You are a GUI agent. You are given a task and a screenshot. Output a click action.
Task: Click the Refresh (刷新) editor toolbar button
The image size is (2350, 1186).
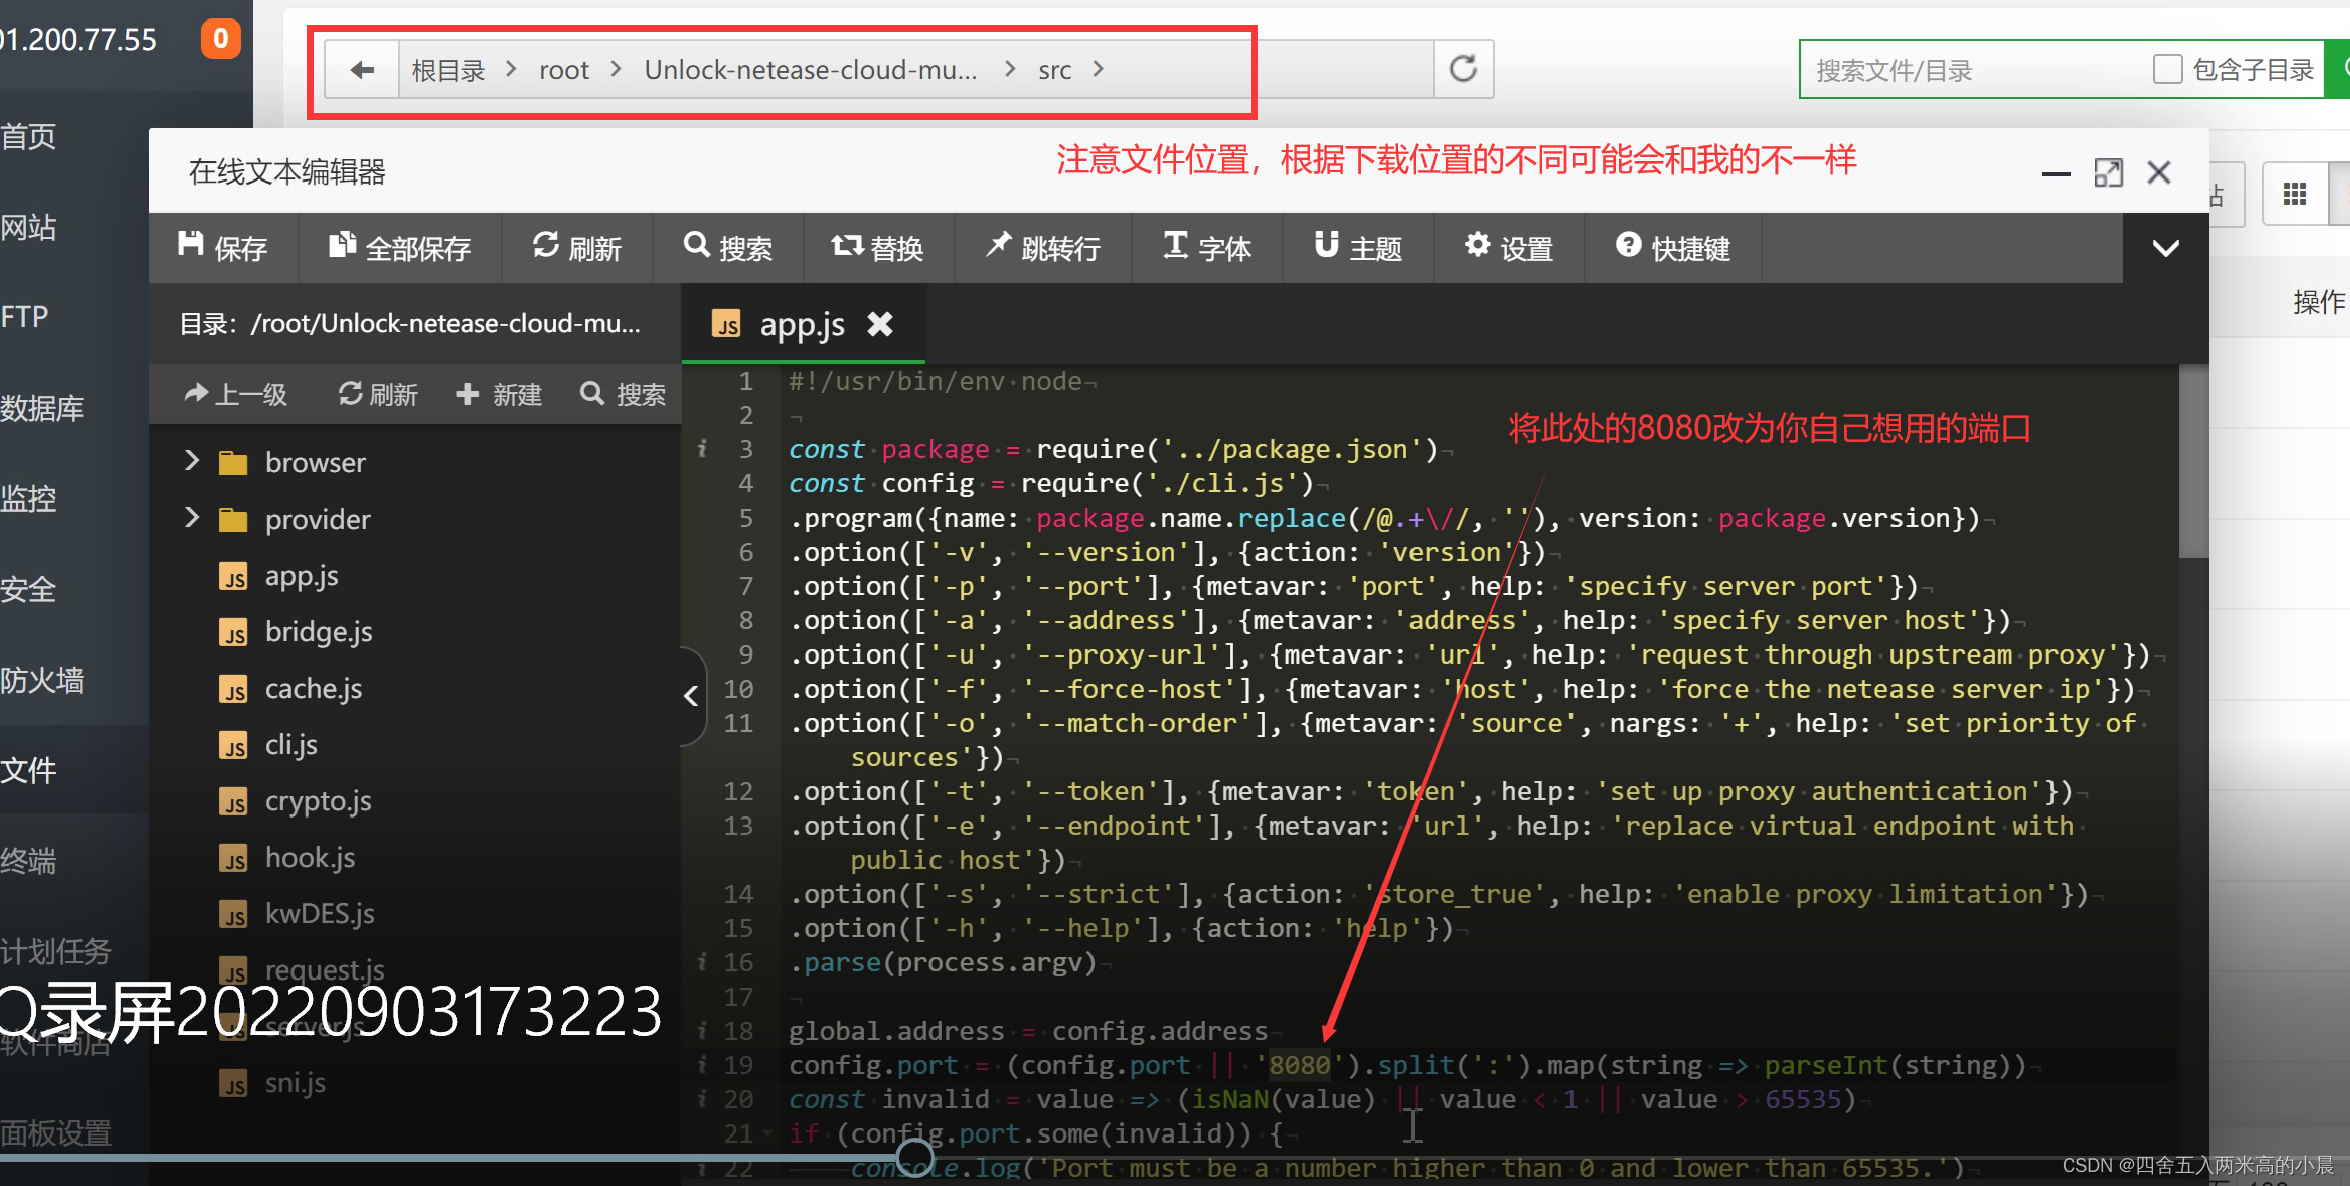[x=577, y=248]
